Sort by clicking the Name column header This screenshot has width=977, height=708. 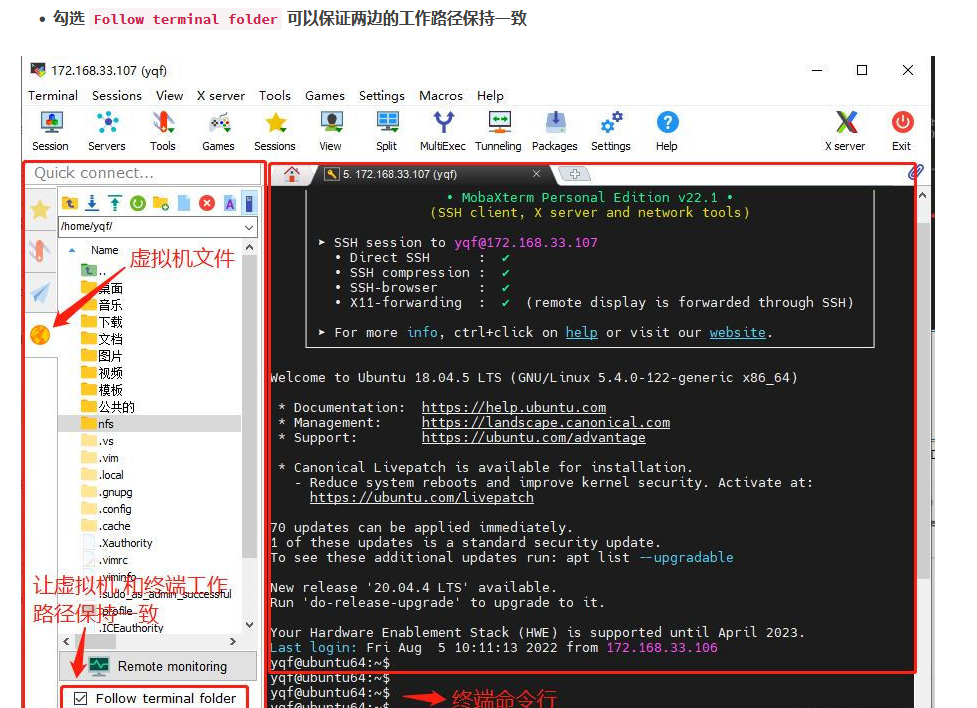(104, 250)
